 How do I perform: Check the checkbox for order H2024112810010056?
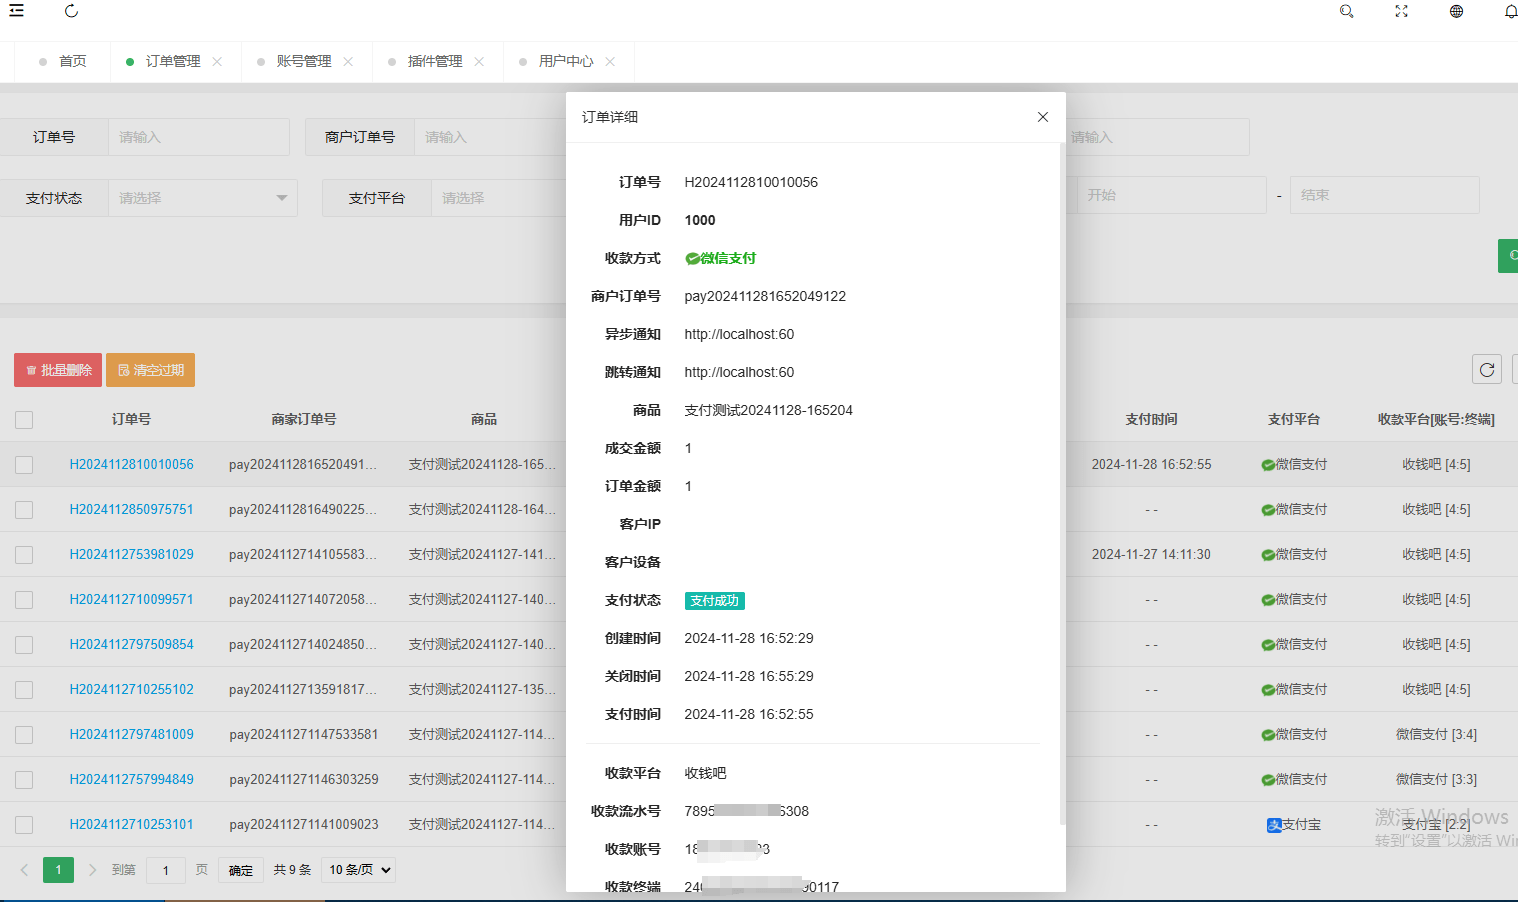[x=24, y=464]
